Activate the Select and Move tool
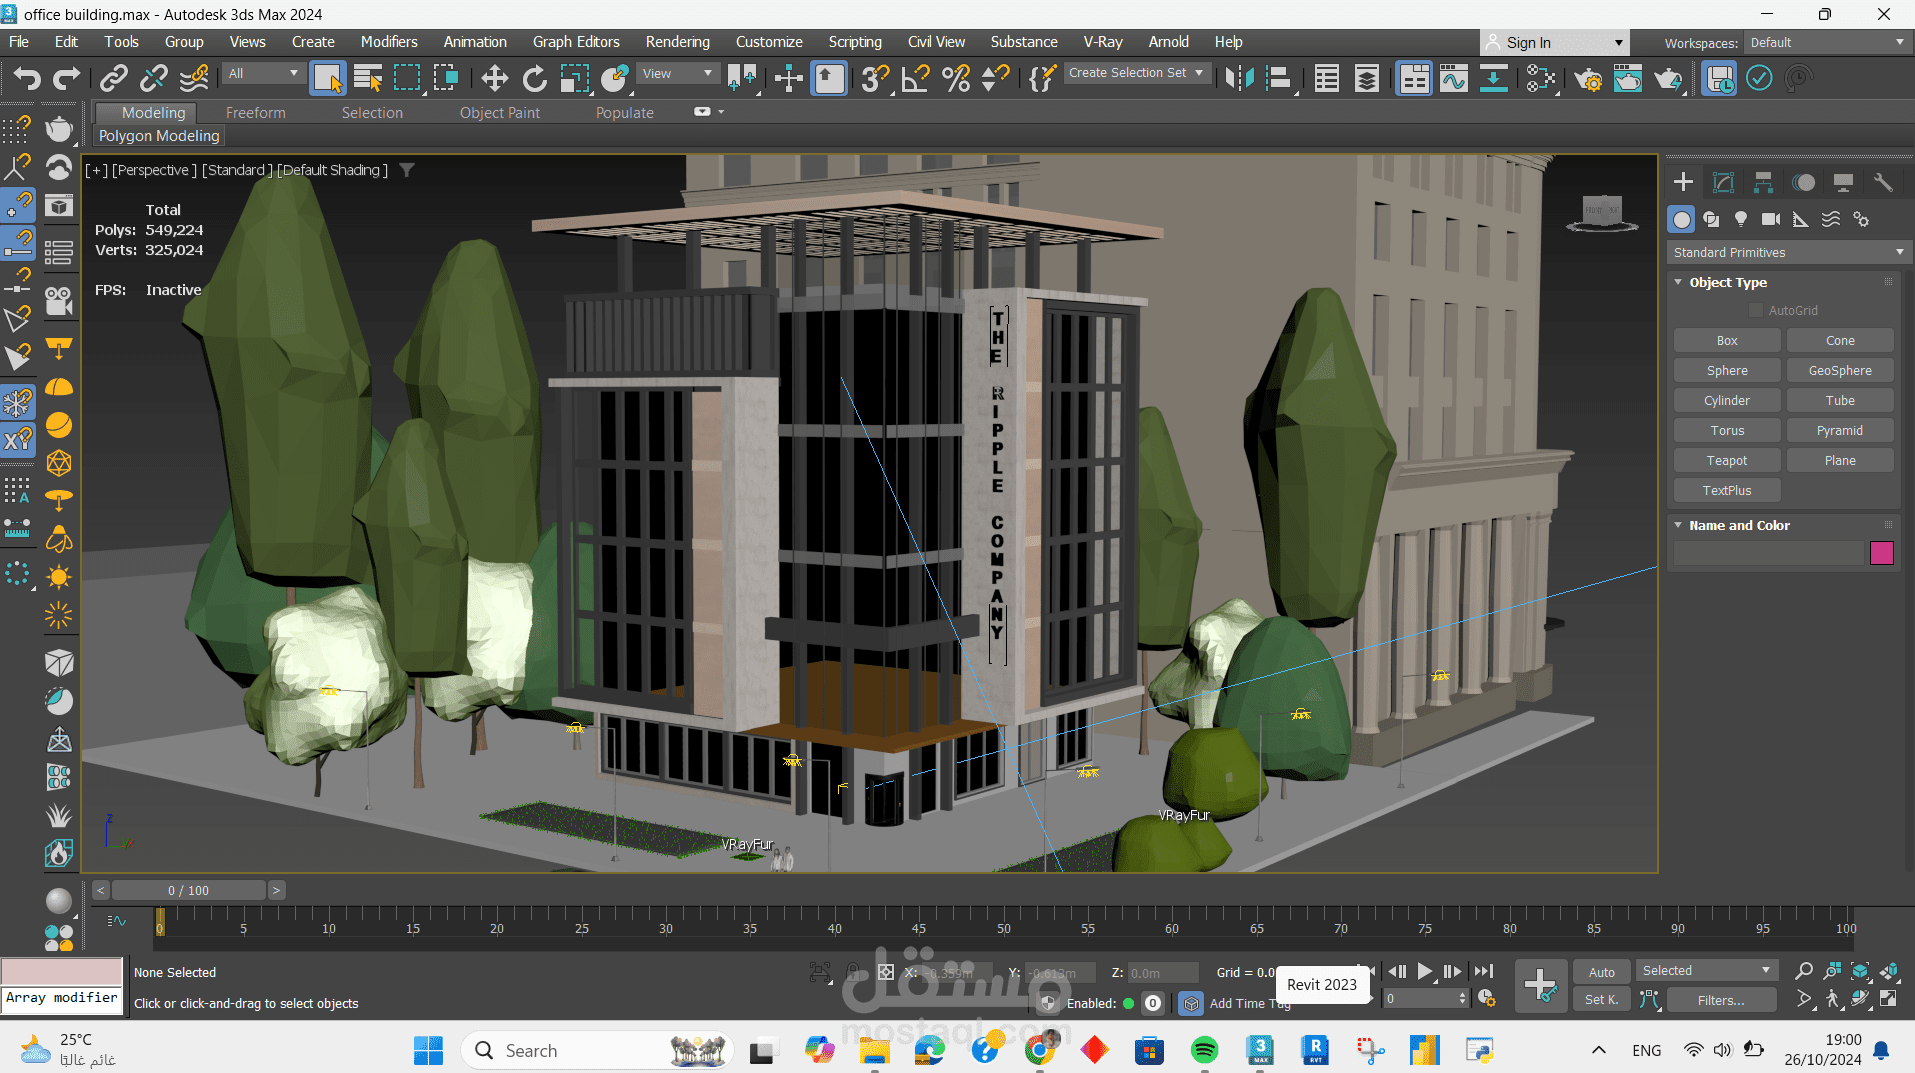Image resolution: width=1915 pixels, height=1073 pixels. (x=494, y=78)
